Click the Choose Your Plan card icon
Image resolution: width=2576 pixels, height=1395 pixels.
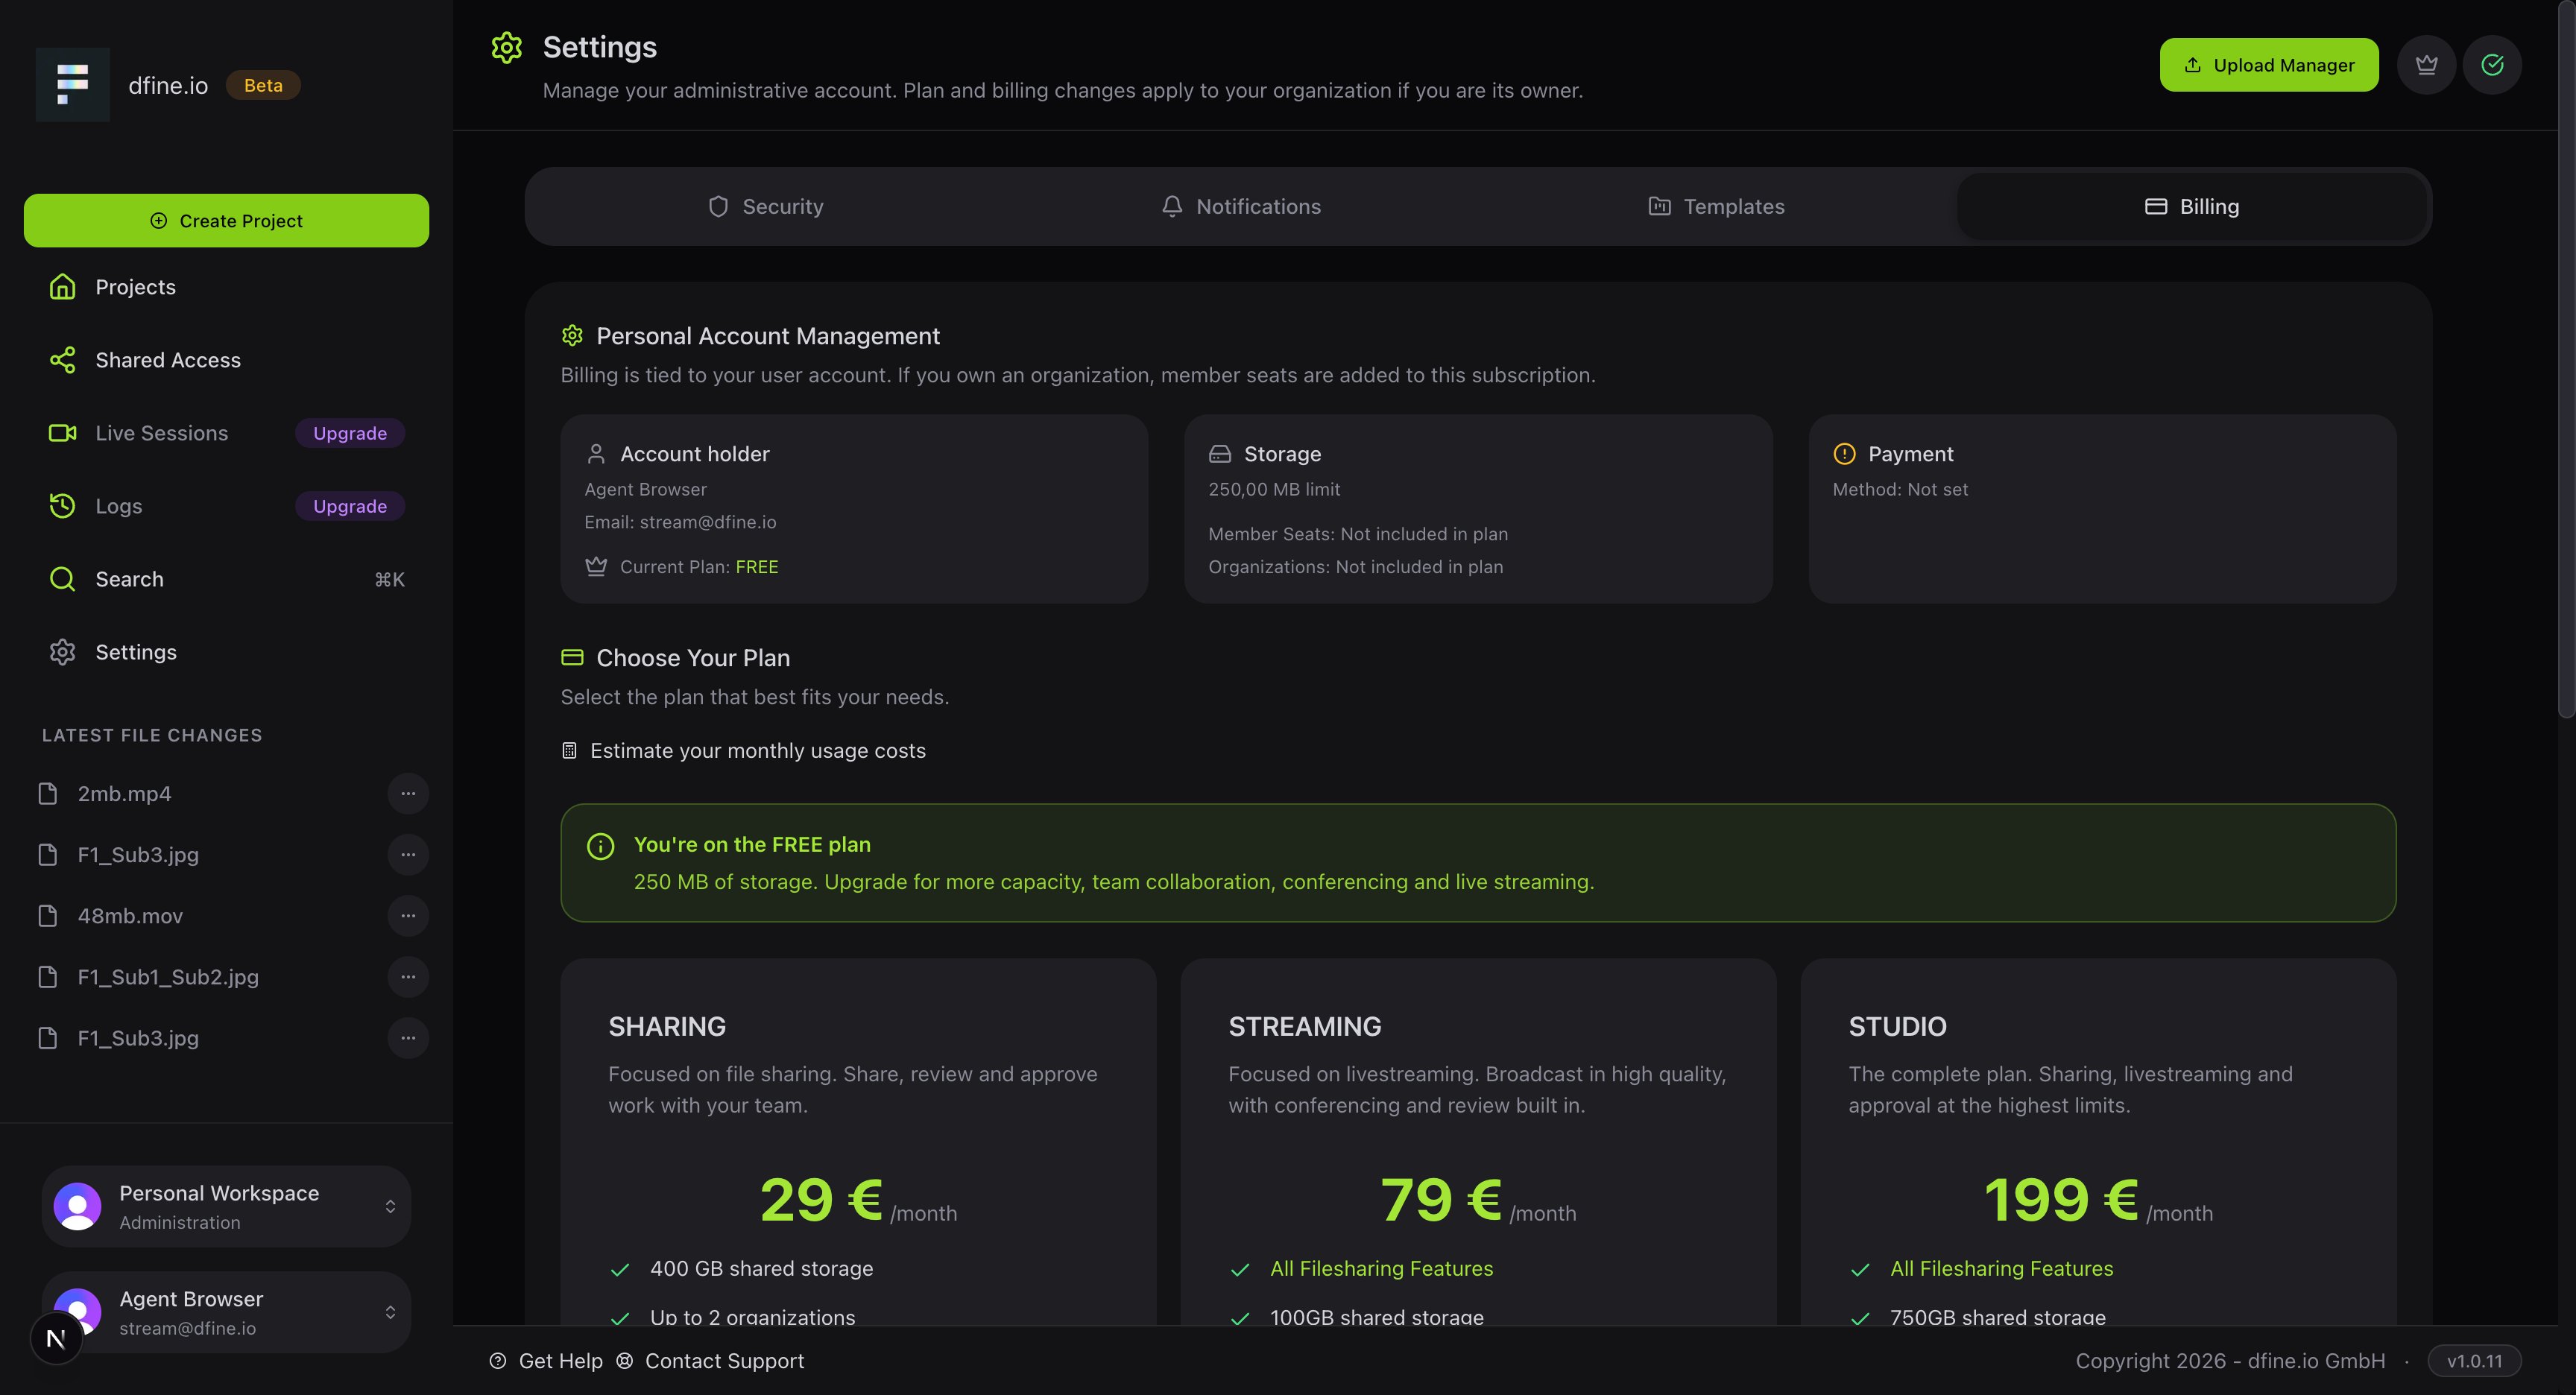tap(572, 657)
